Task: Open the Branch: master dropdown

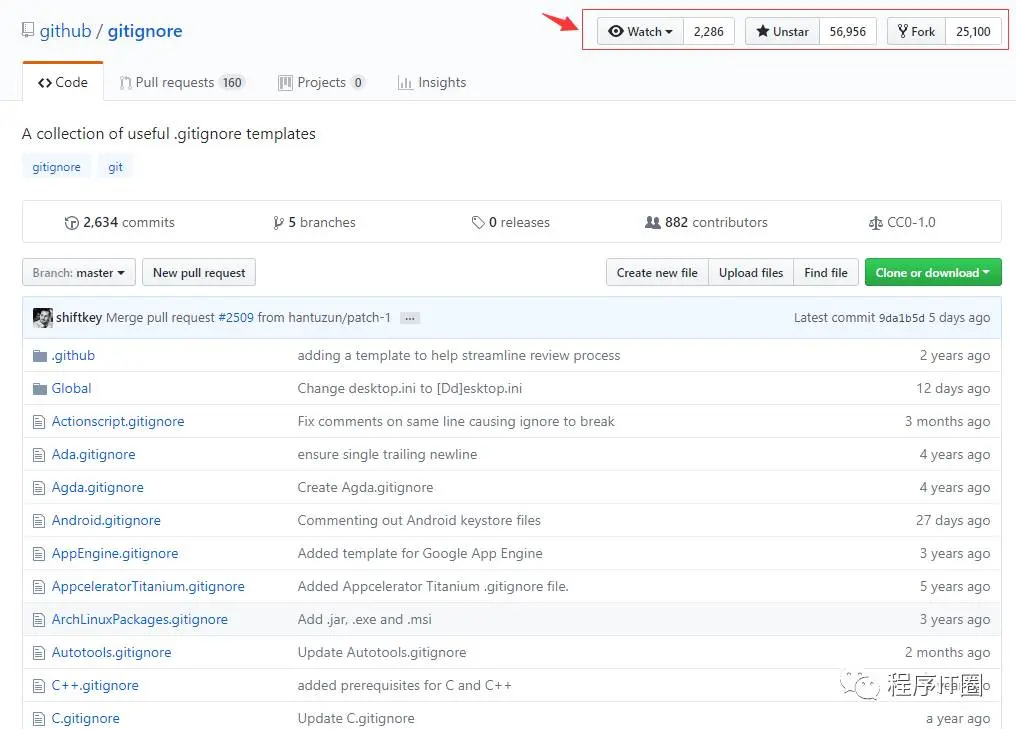Action: [78, 273]
